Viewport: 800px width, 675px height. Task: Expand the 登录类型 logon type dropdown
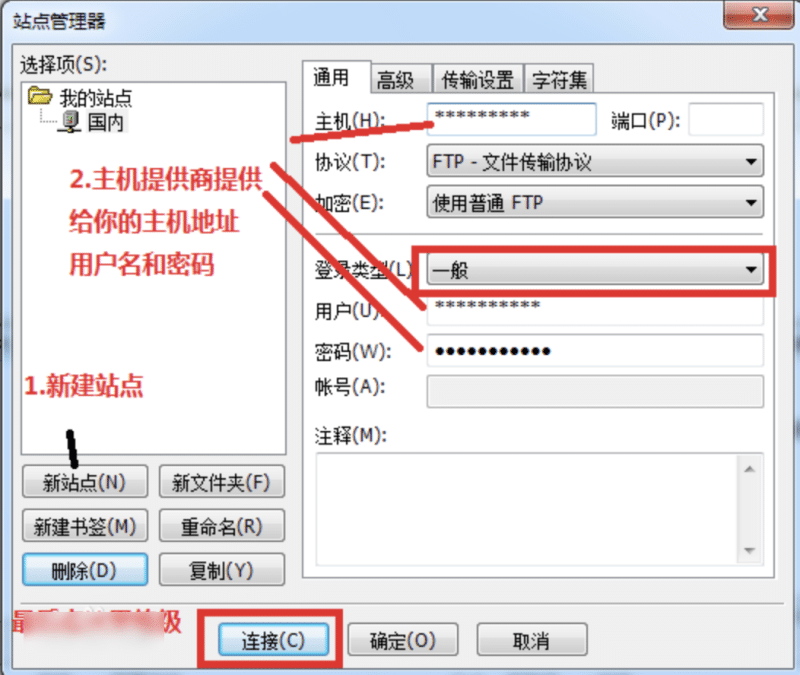[x=595, y=269]
